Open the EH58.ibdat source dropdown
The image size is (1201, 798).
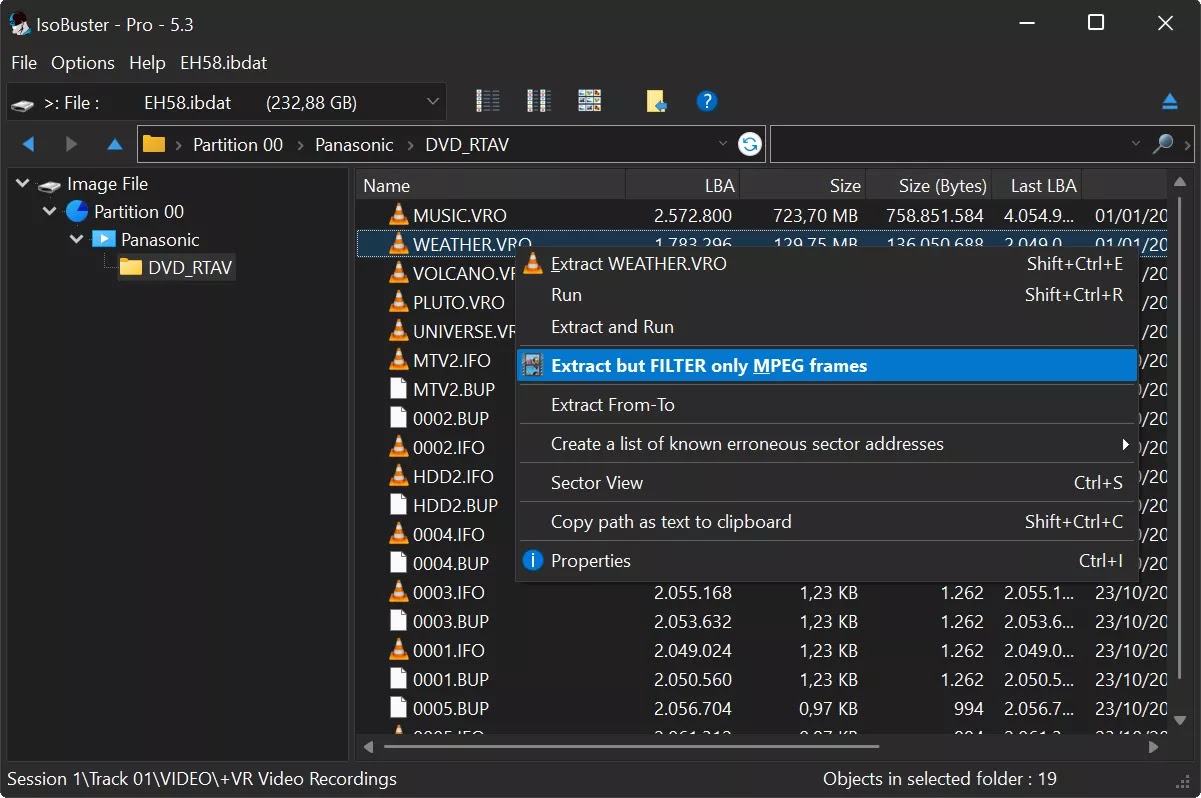(431, 101)
